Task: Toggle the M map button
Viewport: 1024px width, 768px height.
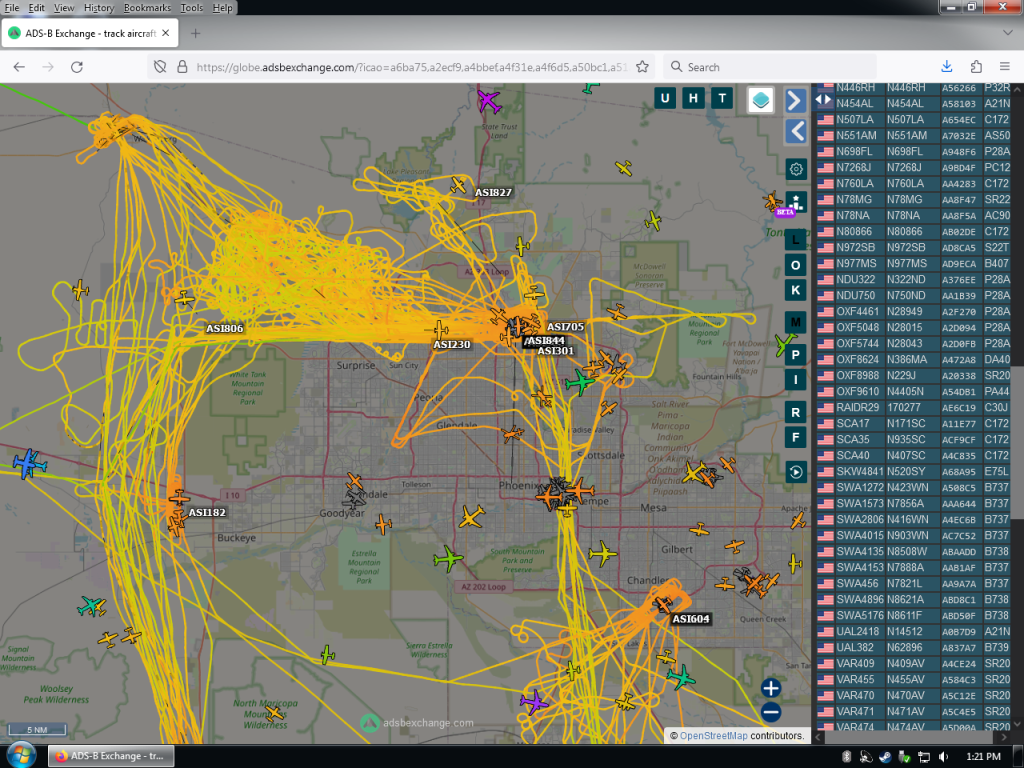Action: 795,322
